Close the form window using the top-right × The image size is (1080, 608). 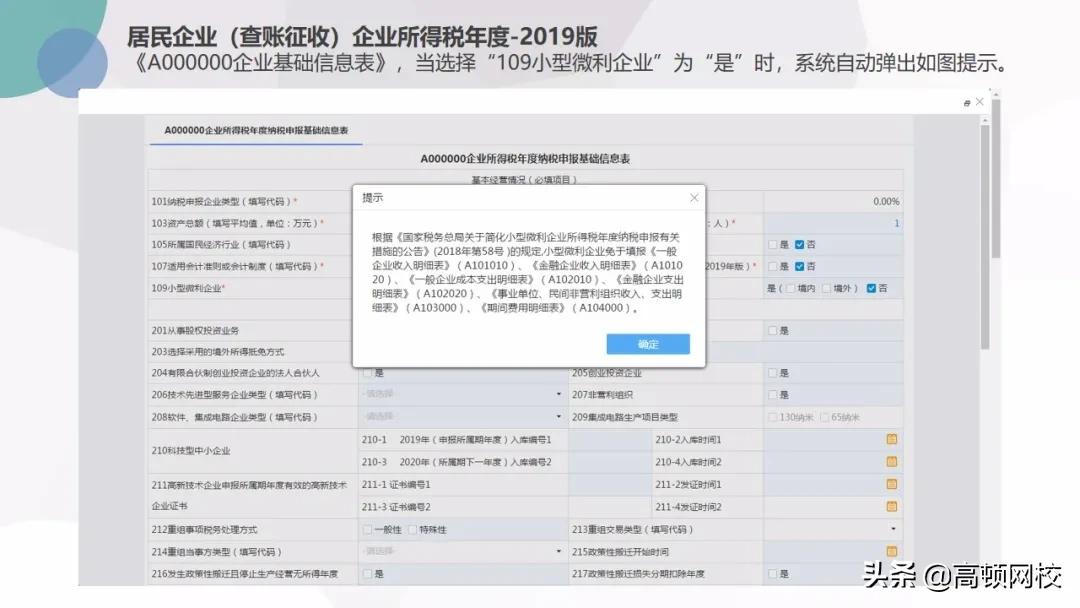pos(978,101)
